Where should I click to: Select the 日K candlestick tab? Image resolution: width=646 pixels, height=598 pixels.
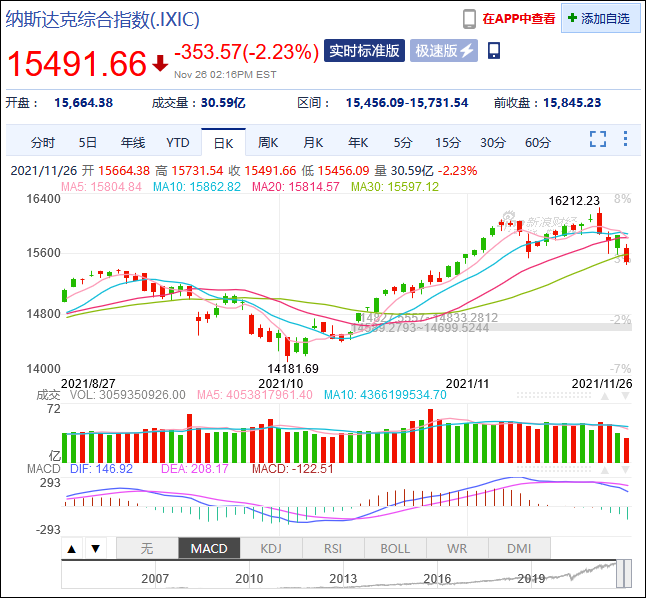(223, 143)
